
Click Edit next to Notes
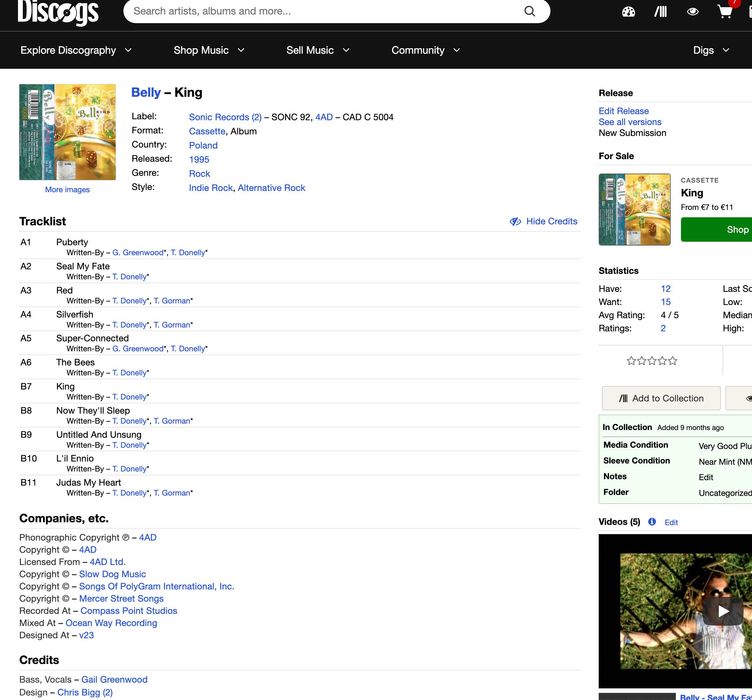[x=705, y=477]
